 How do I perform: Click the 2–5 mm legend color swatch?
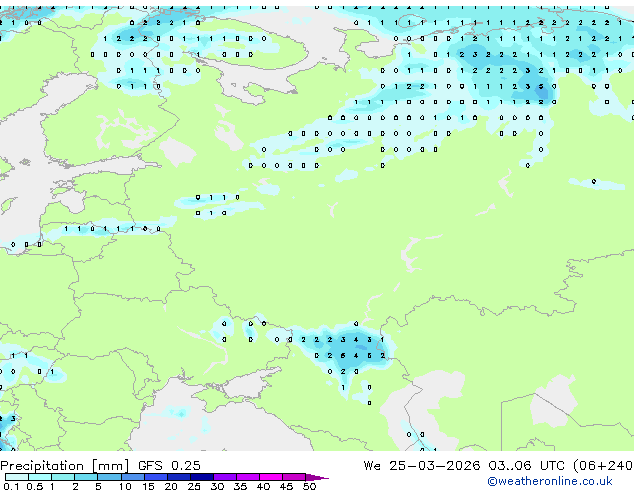point(86,477)
